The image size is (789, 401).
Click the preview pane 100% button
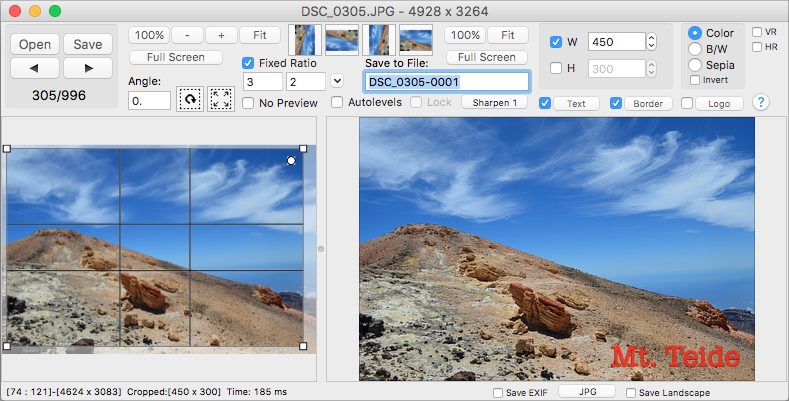tap(465, 35)
